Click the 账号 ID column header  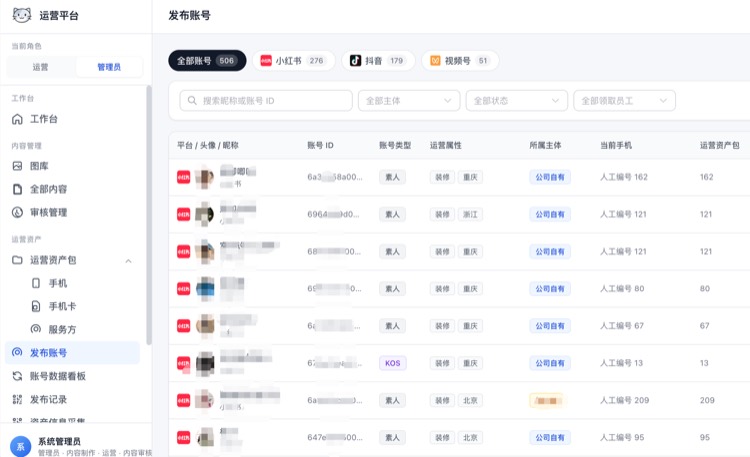coord(320,145)
